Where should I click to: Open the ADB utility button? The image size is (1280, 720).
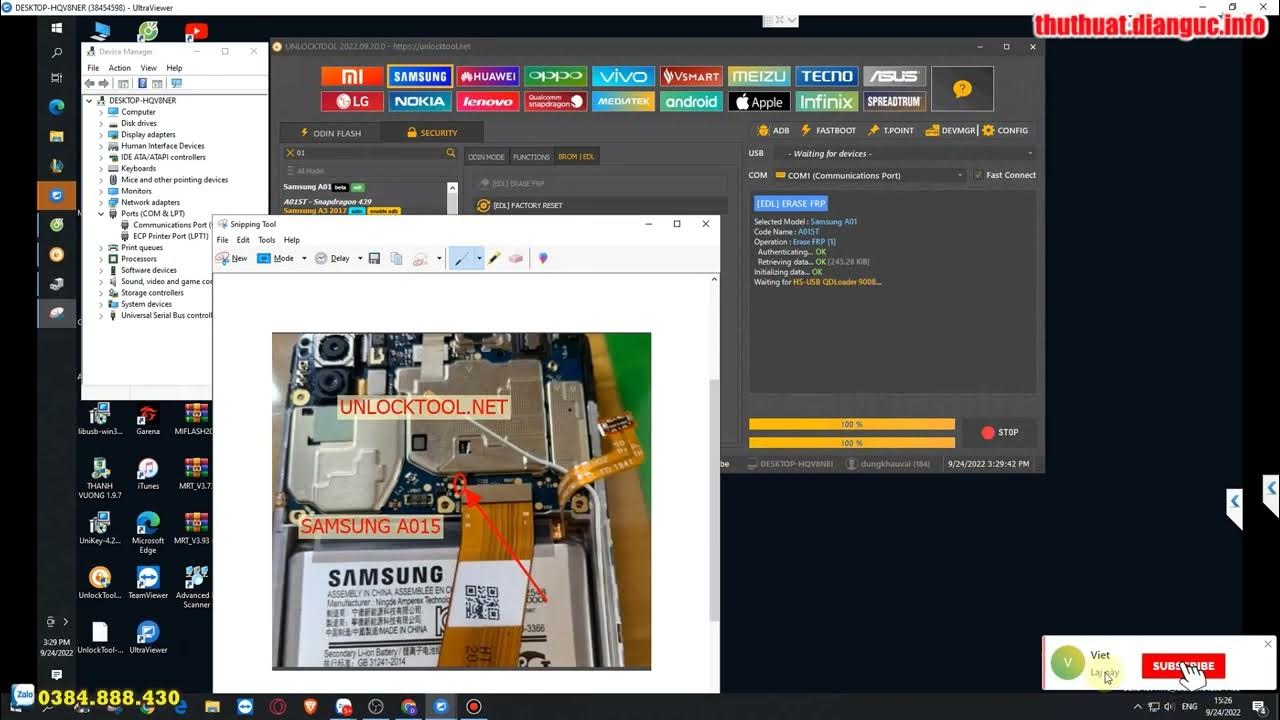tap(774, 130)
